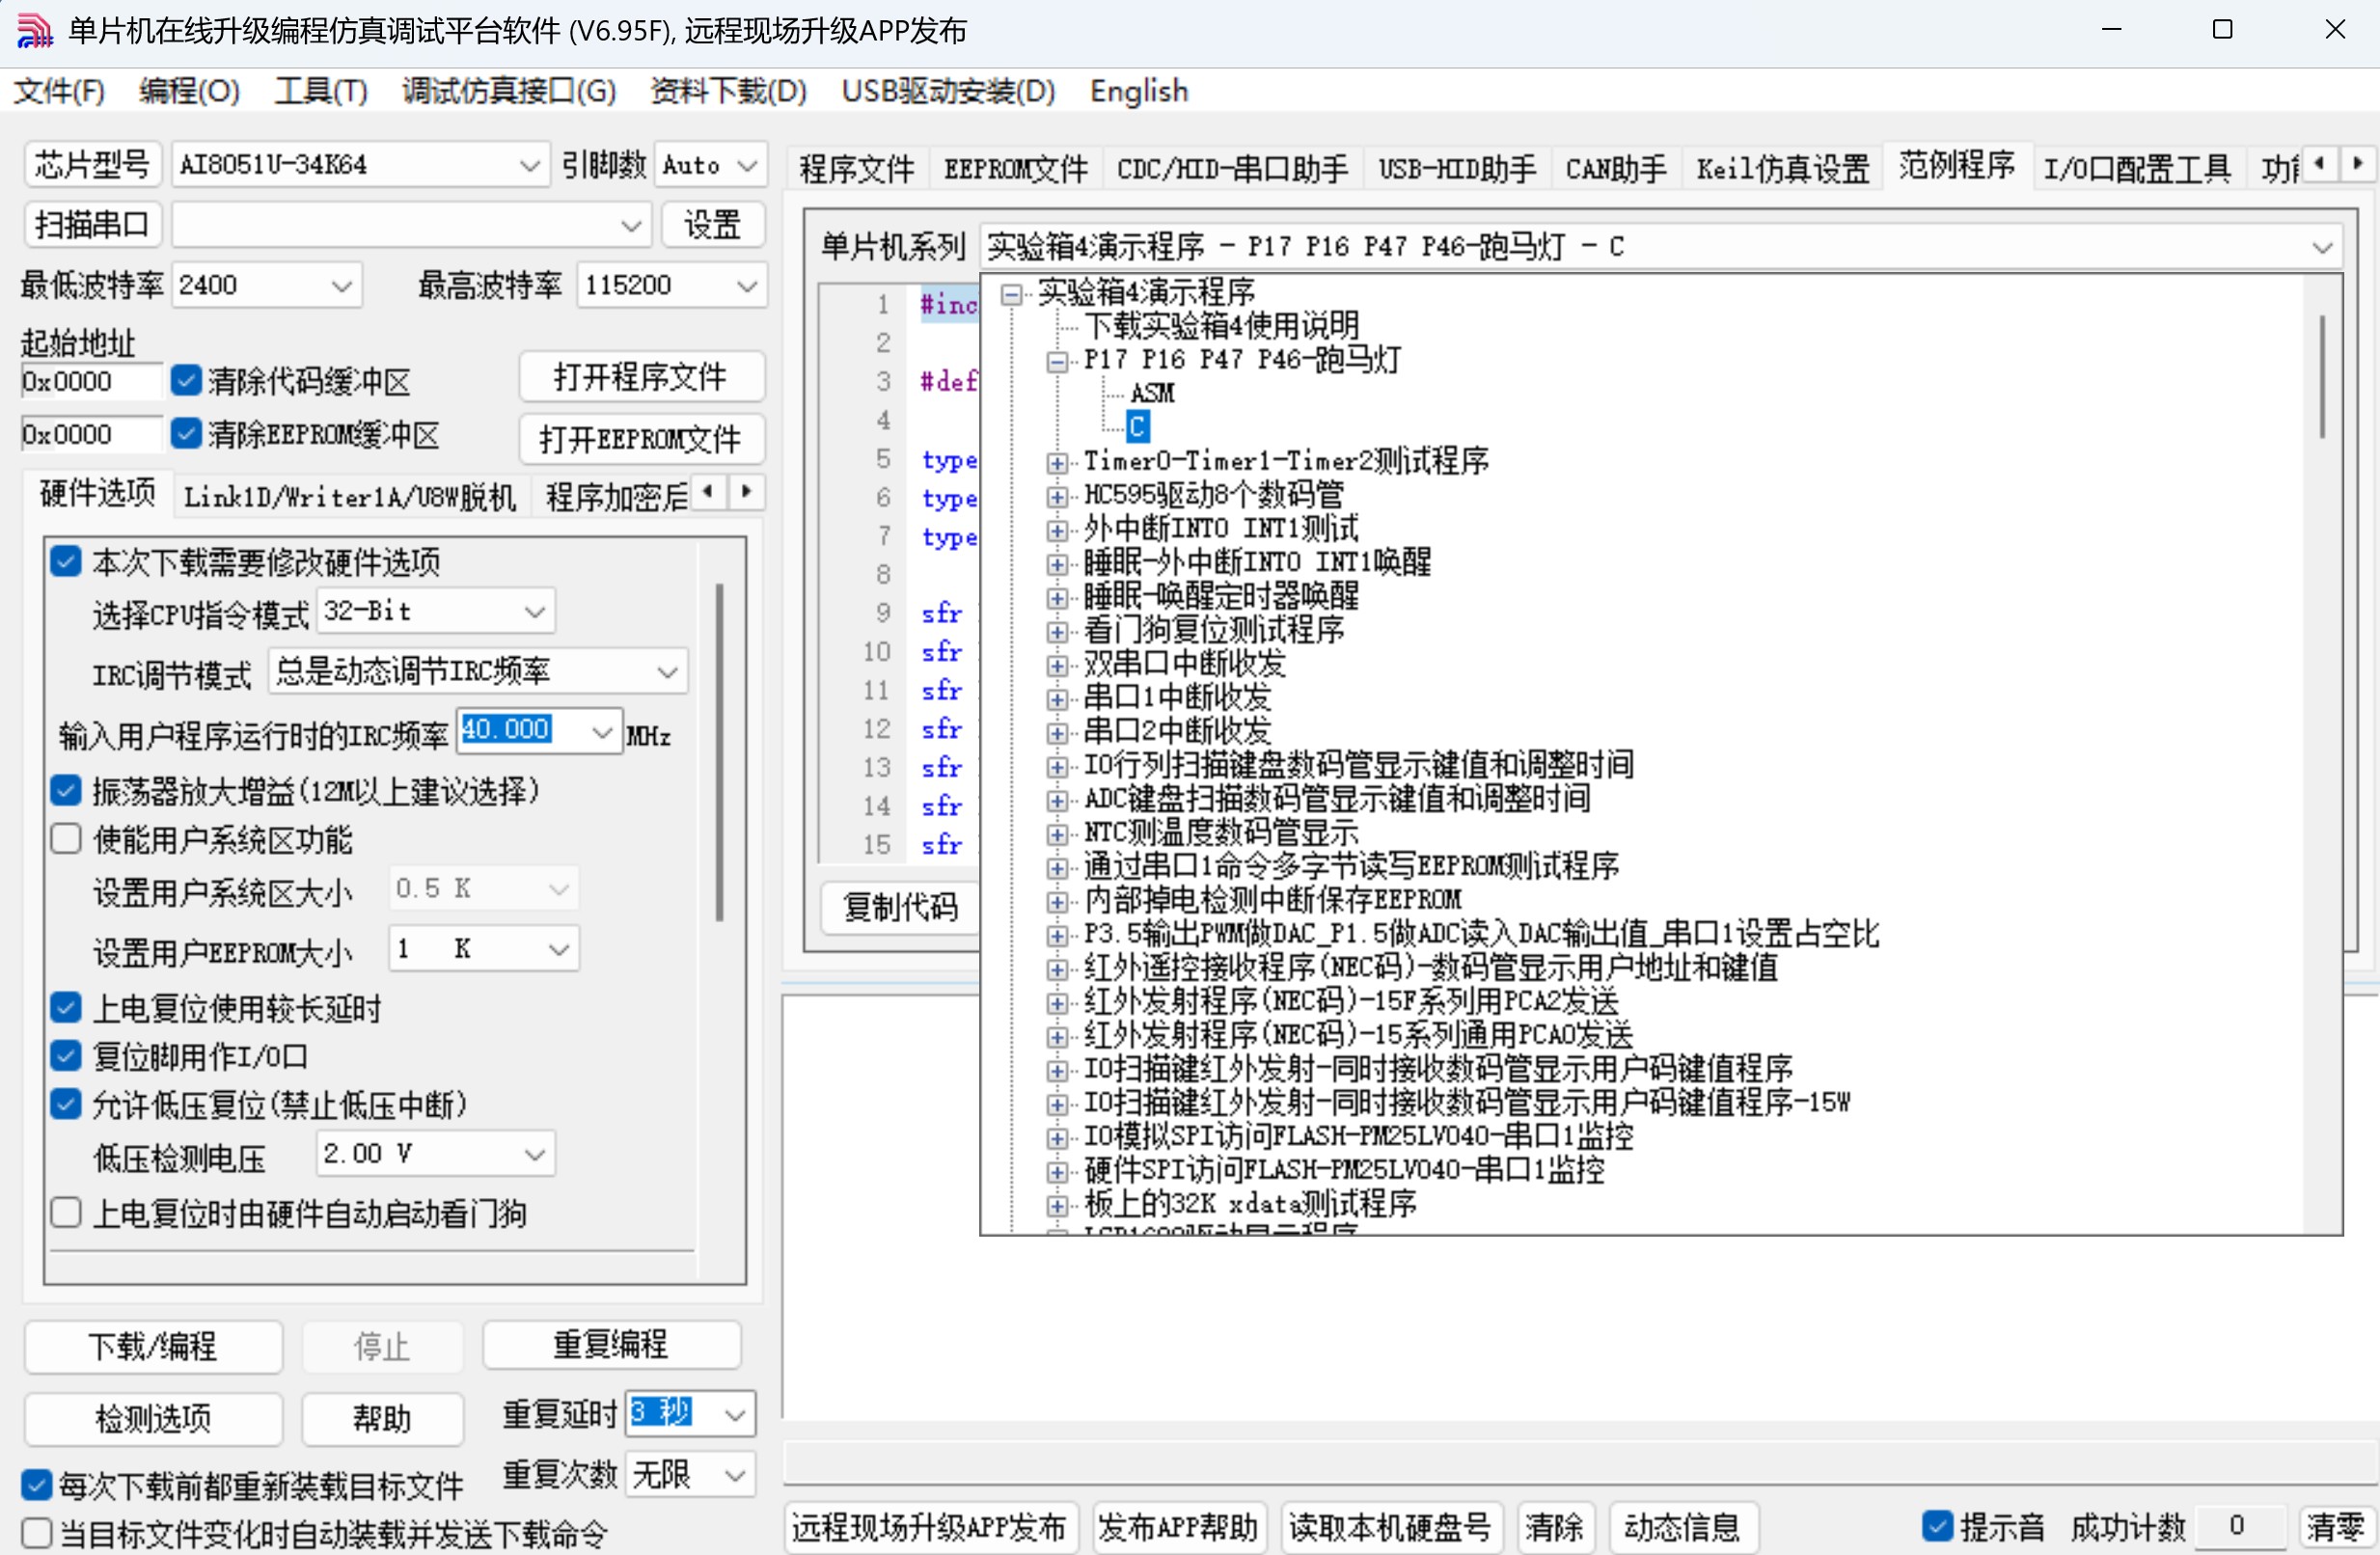The height and width of the screenshot is (1555, 2380).
Task: Collapse the 实验箱4演示程序 root node
Action: (x=1011, y=293)
